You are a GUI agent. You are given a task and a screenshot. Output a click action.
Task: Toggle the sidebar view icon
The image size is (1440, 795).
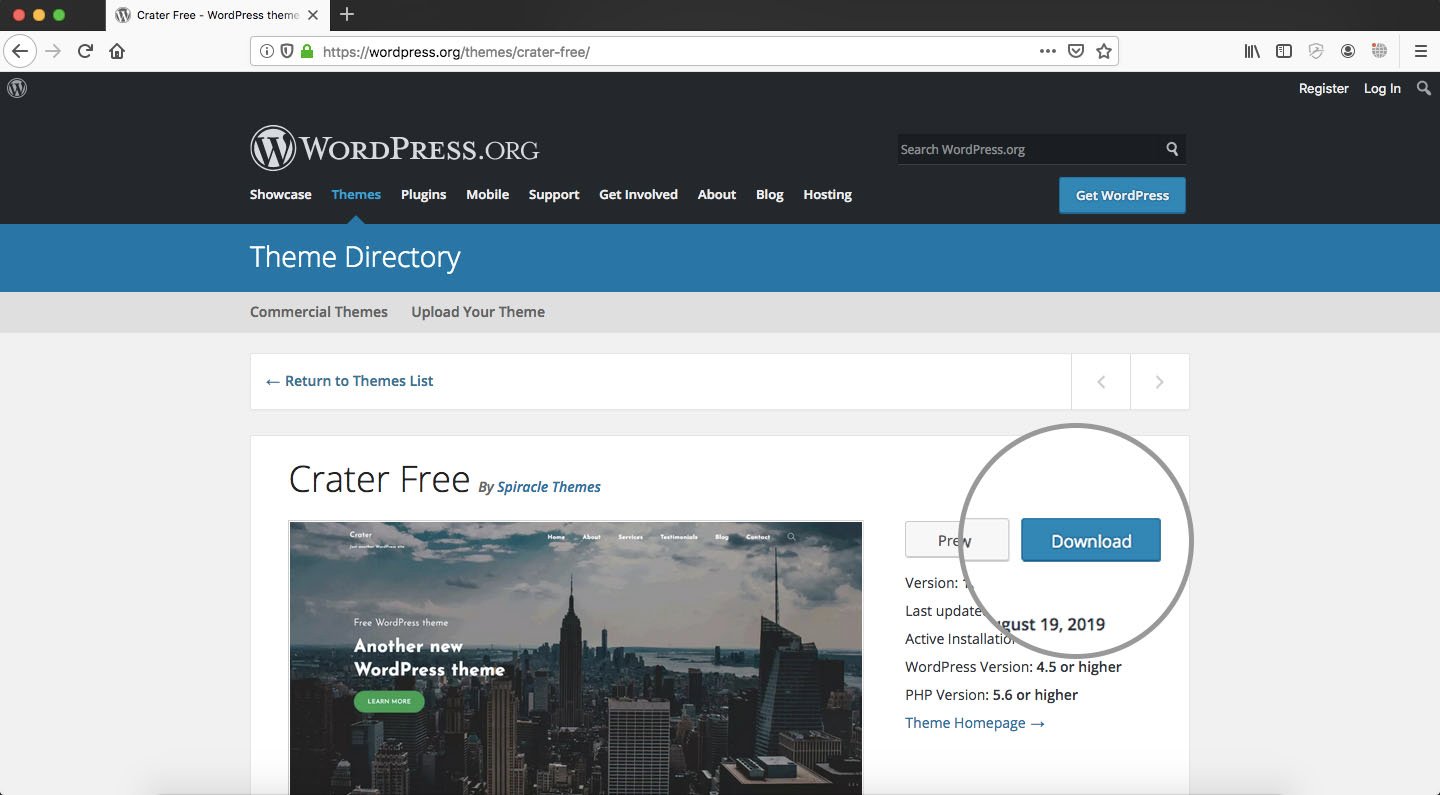pyautogui.click(x=1284, y=51)
